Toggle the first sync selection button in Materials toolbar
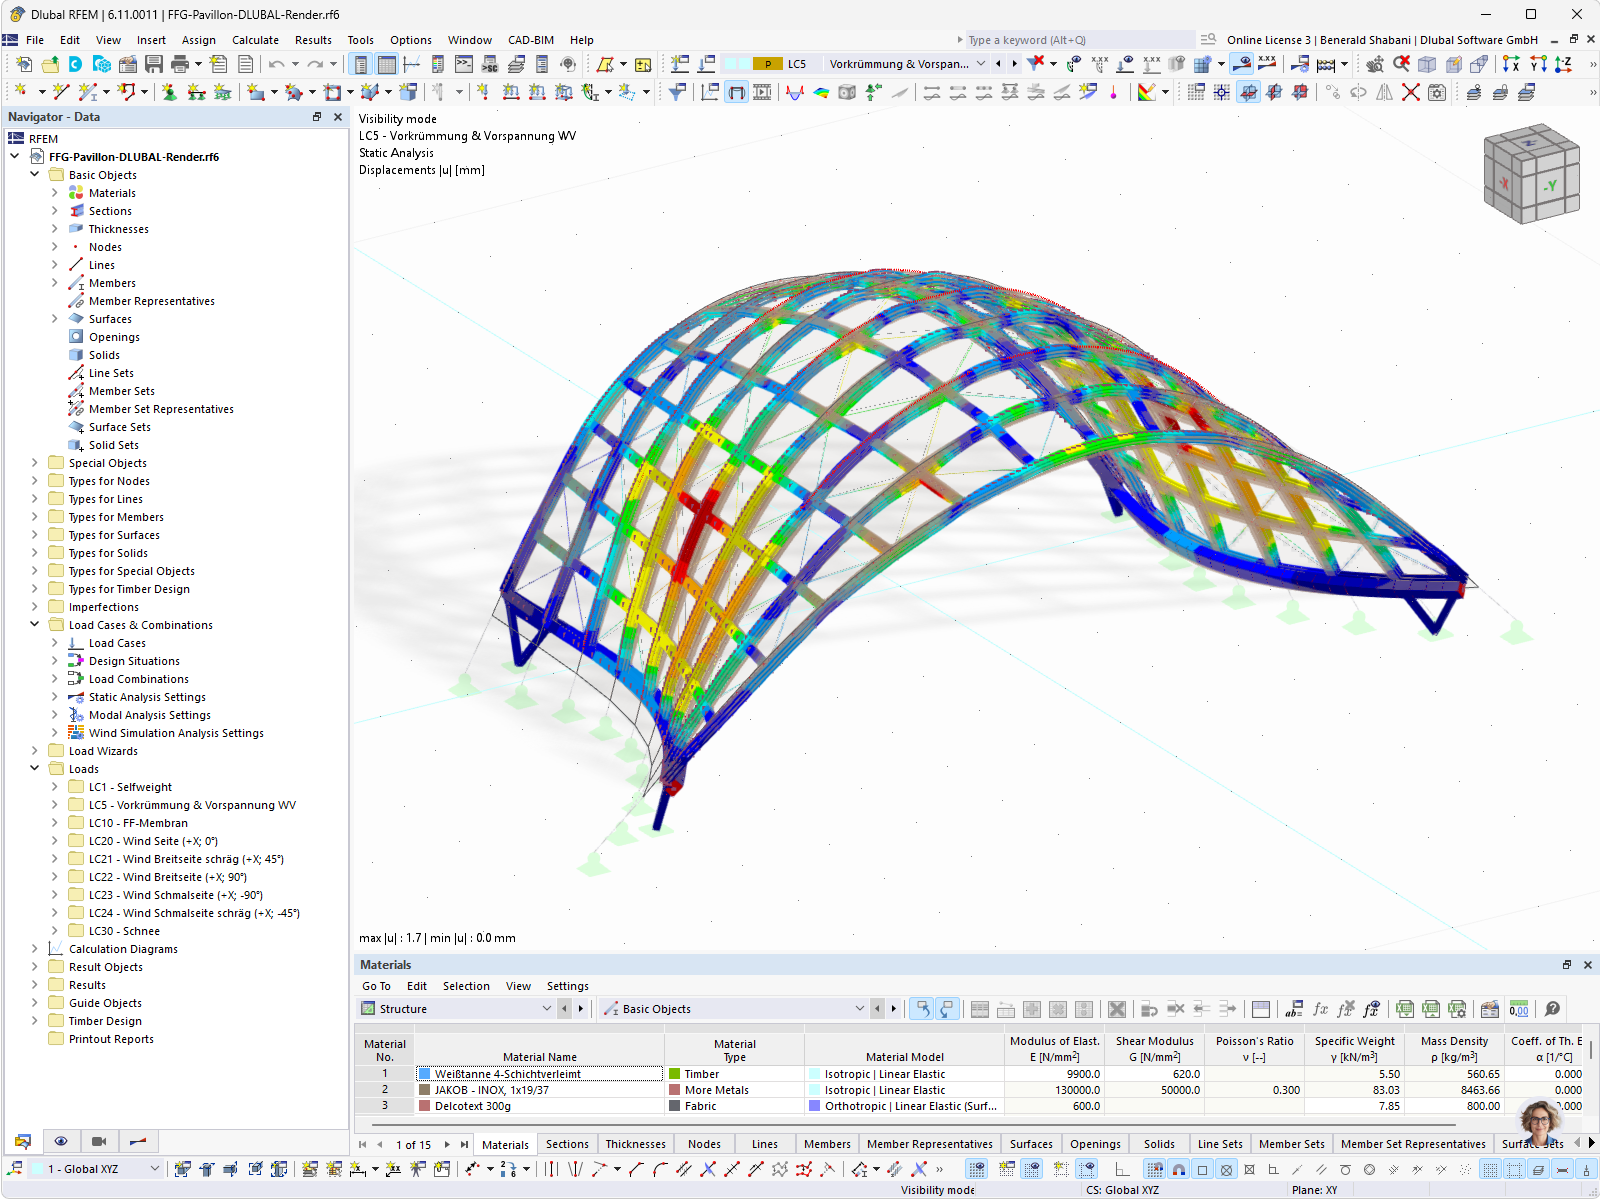Screen dimensions: 1600x1200 pos(922,1009)
